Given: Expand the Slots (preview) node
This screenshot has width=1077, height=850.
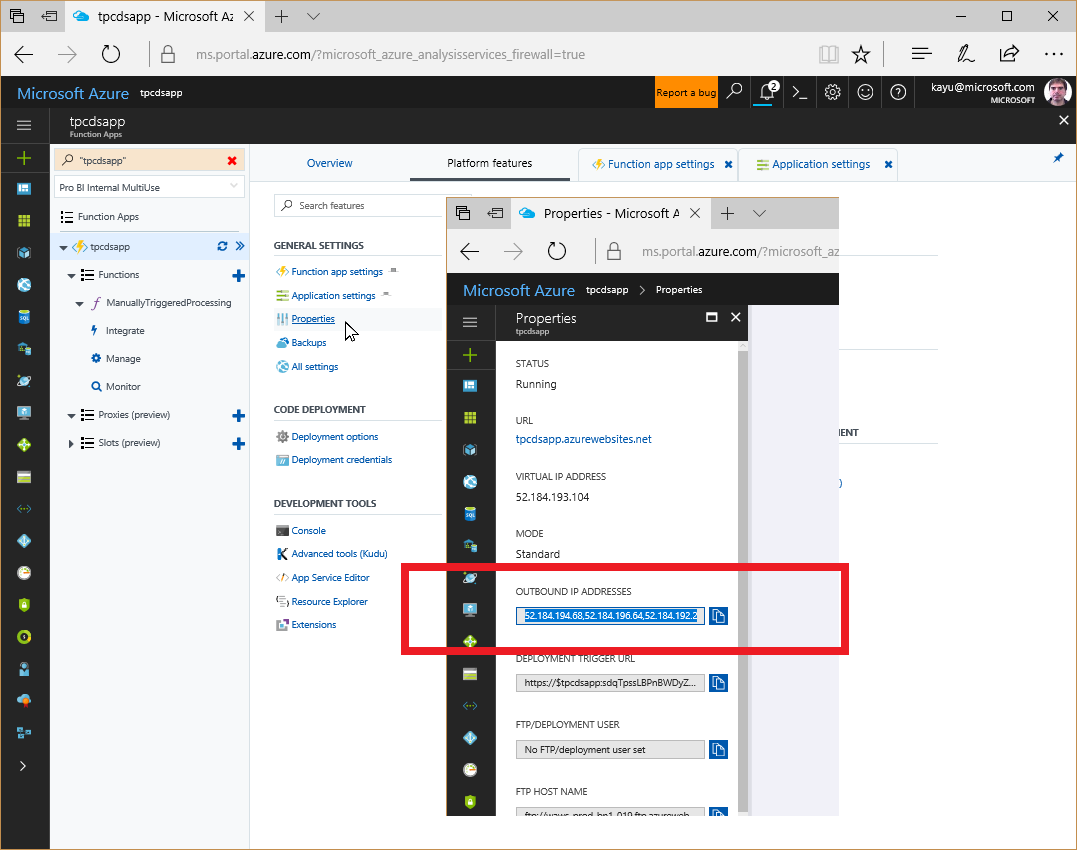Looking at the screenshot, I should tap(71, 444).
